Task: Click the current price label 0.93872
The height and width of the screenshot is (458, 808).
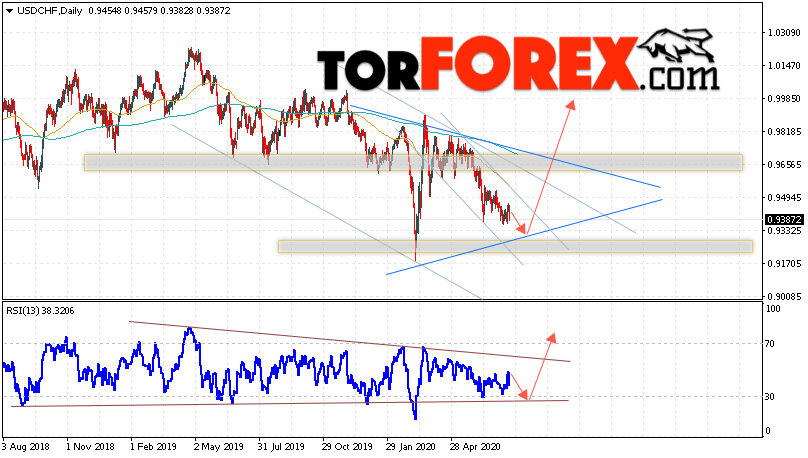Action: (784, 220)
